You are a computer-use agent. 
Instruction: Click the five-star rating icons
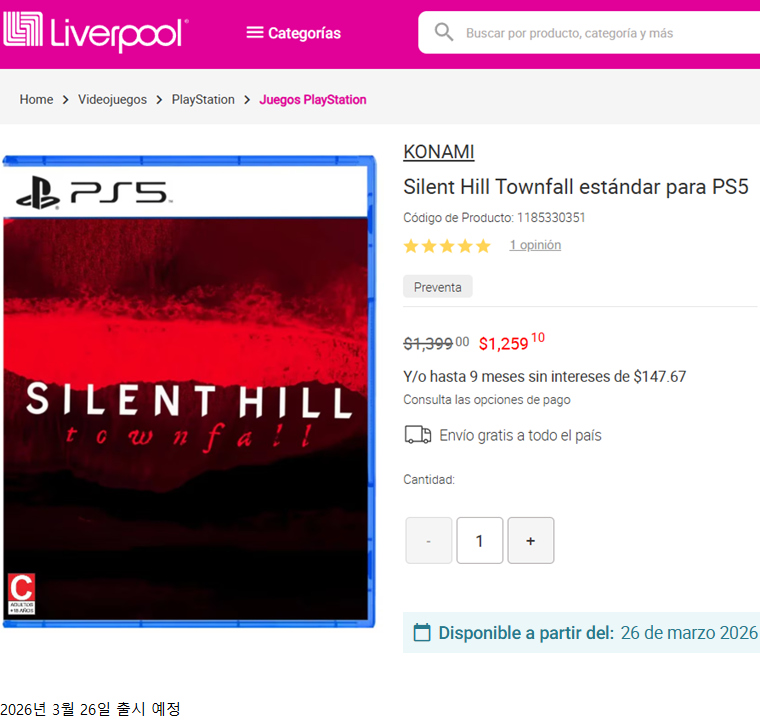pos(447,246)
